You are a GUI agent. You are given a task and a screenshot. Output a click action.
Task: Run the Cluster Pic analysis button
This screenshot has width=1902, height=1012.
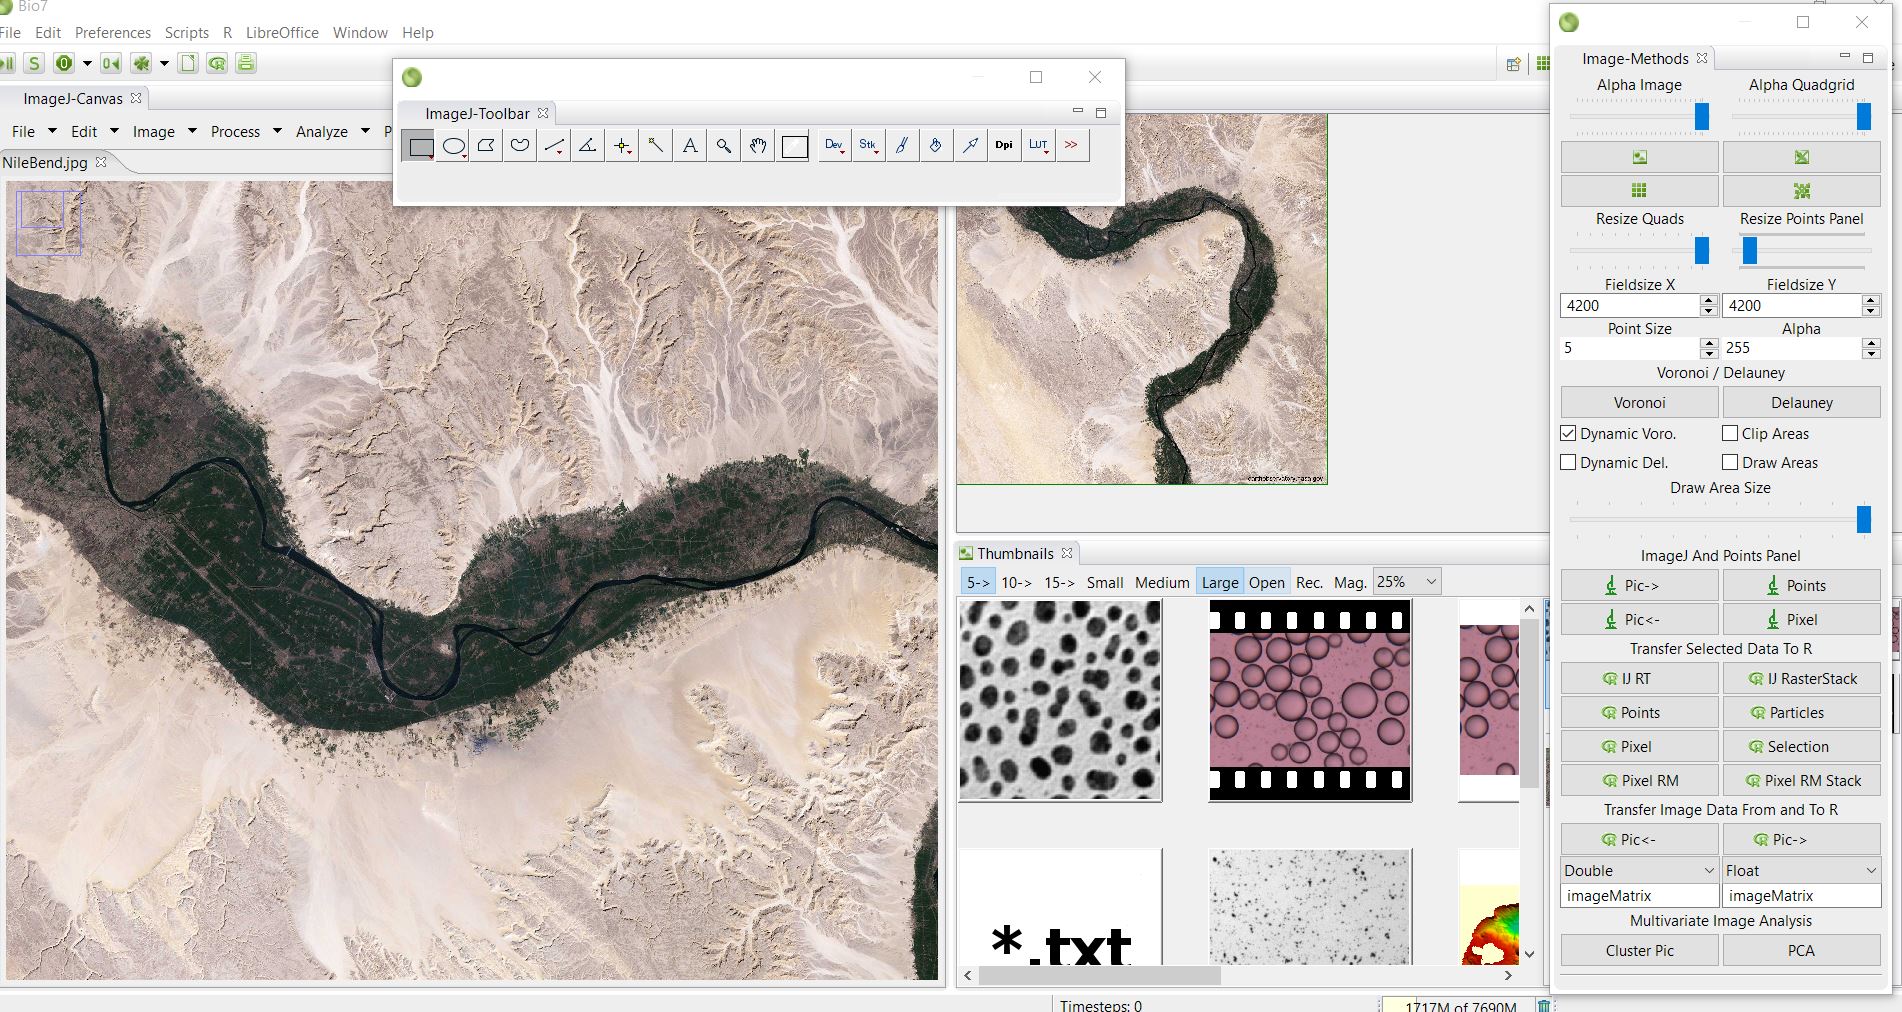1639,951
